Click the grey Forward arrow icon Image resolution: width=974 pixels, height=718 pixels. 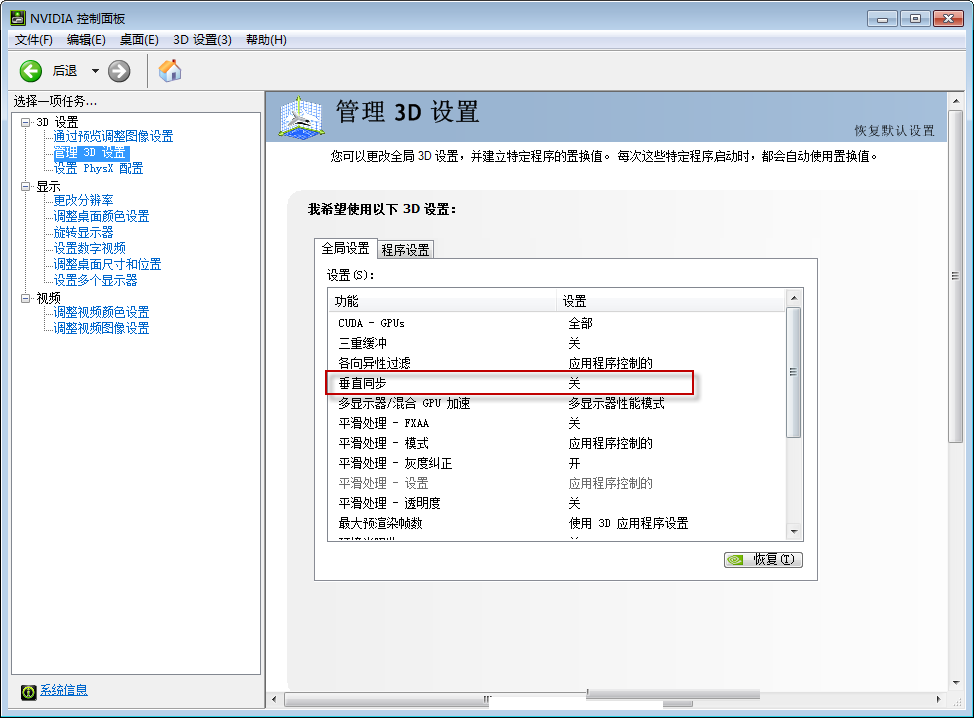point(119,71)
